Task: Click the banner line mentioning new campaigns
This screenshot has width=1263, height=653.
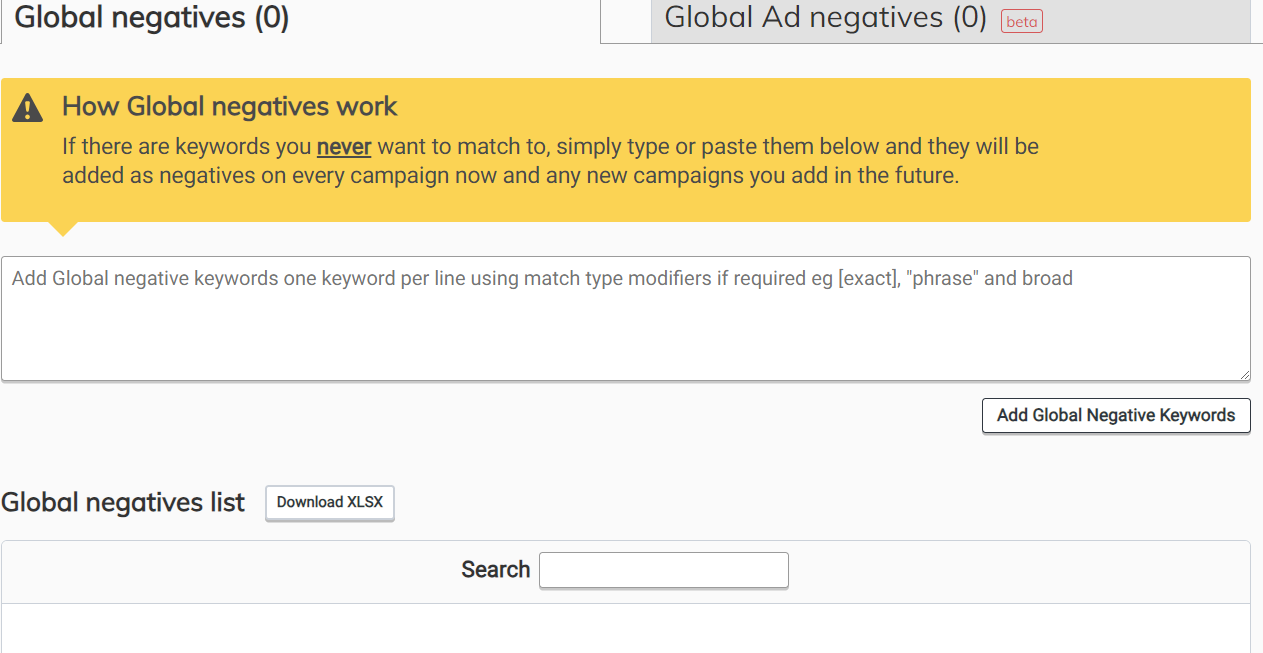Action: (510, 176)
